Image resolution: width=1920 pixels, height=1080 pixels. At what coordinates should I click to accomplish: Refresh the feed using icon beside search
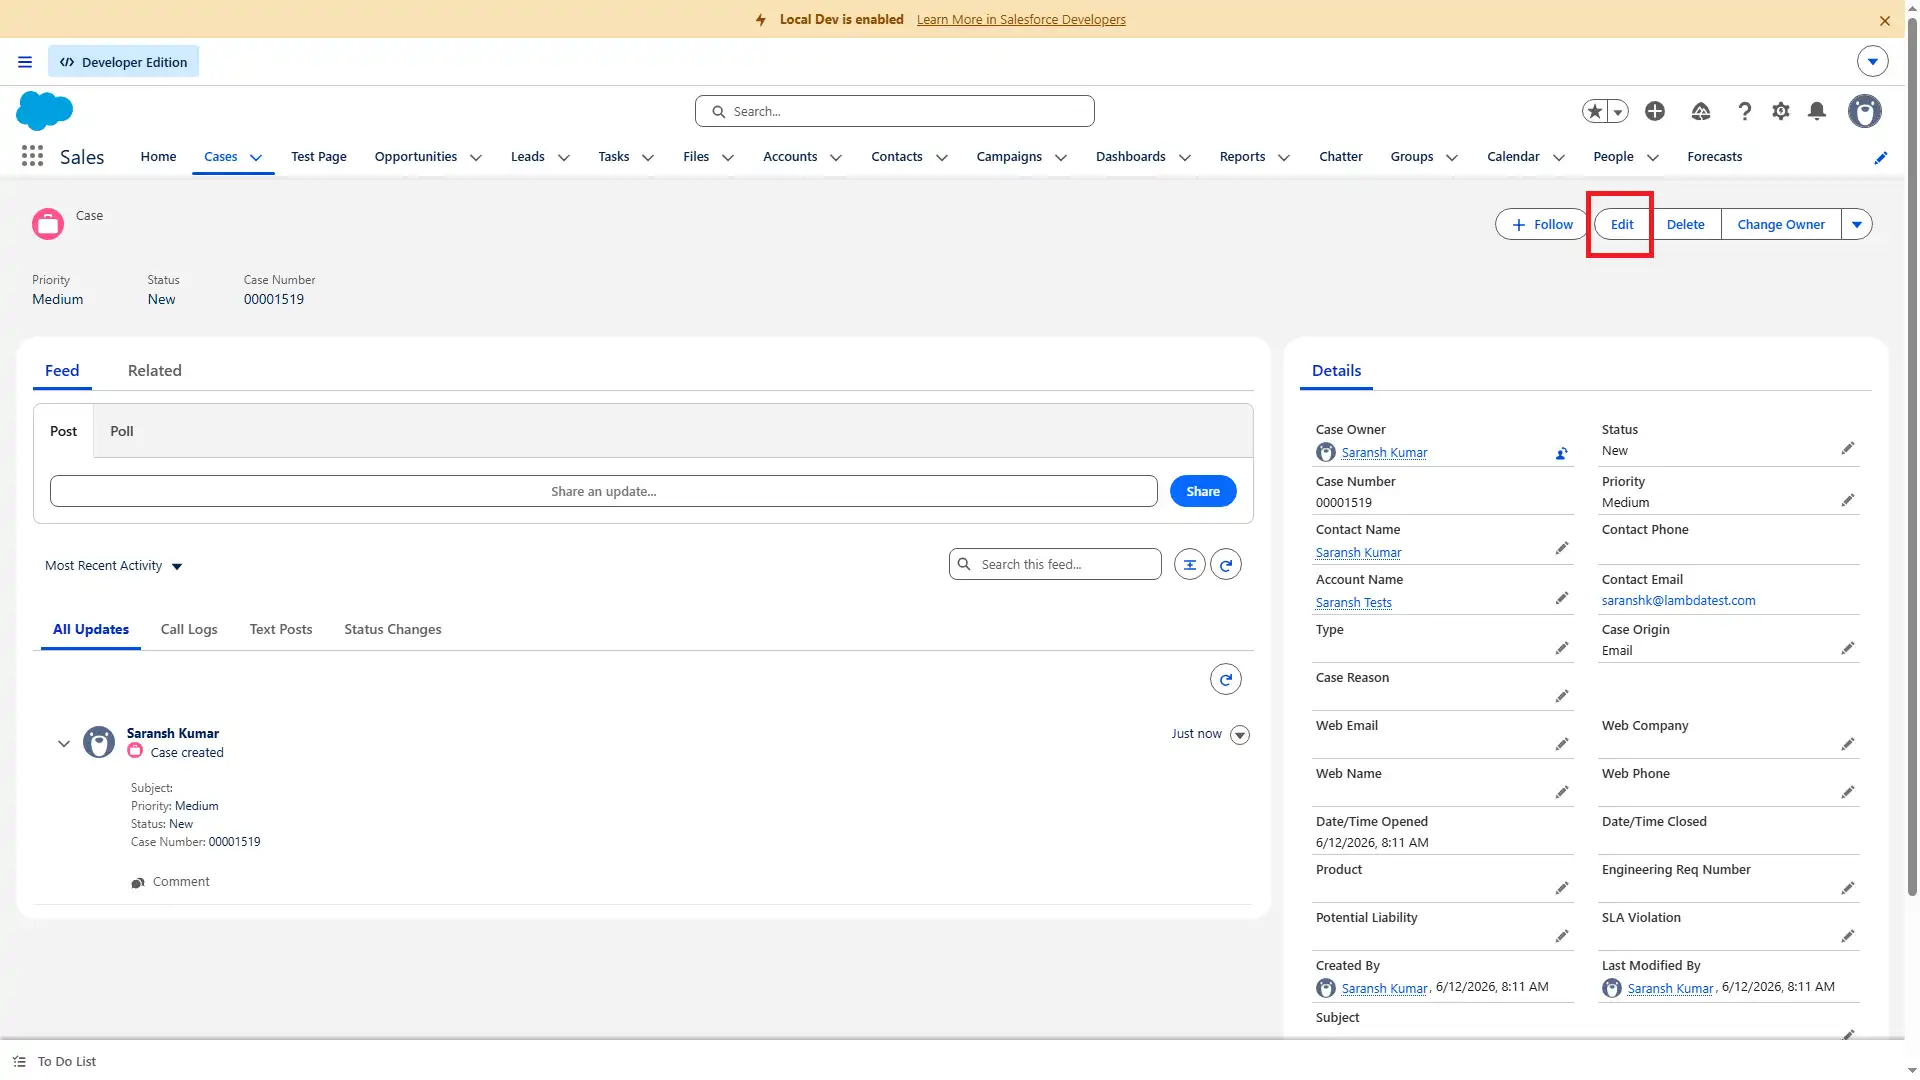1226,565
